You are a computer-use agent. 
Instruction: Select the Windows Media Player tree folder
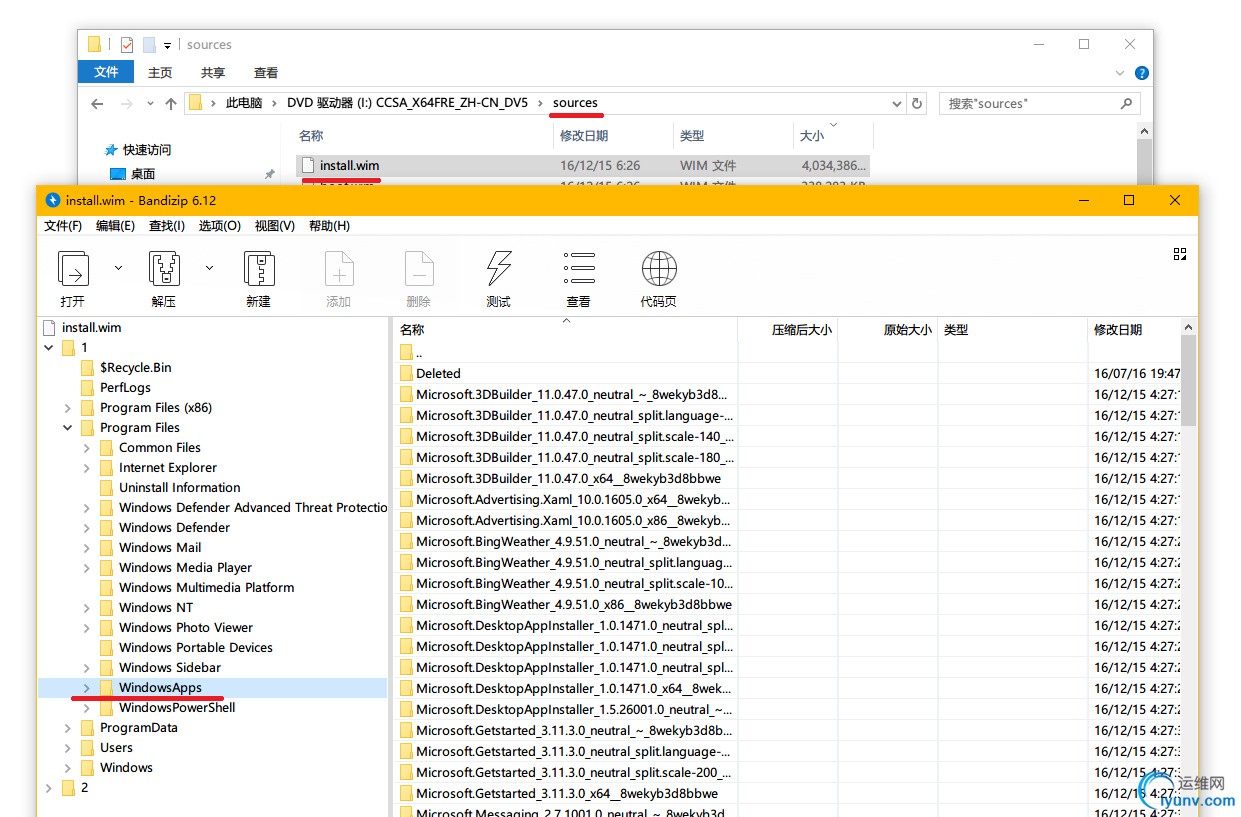[185, 567]
